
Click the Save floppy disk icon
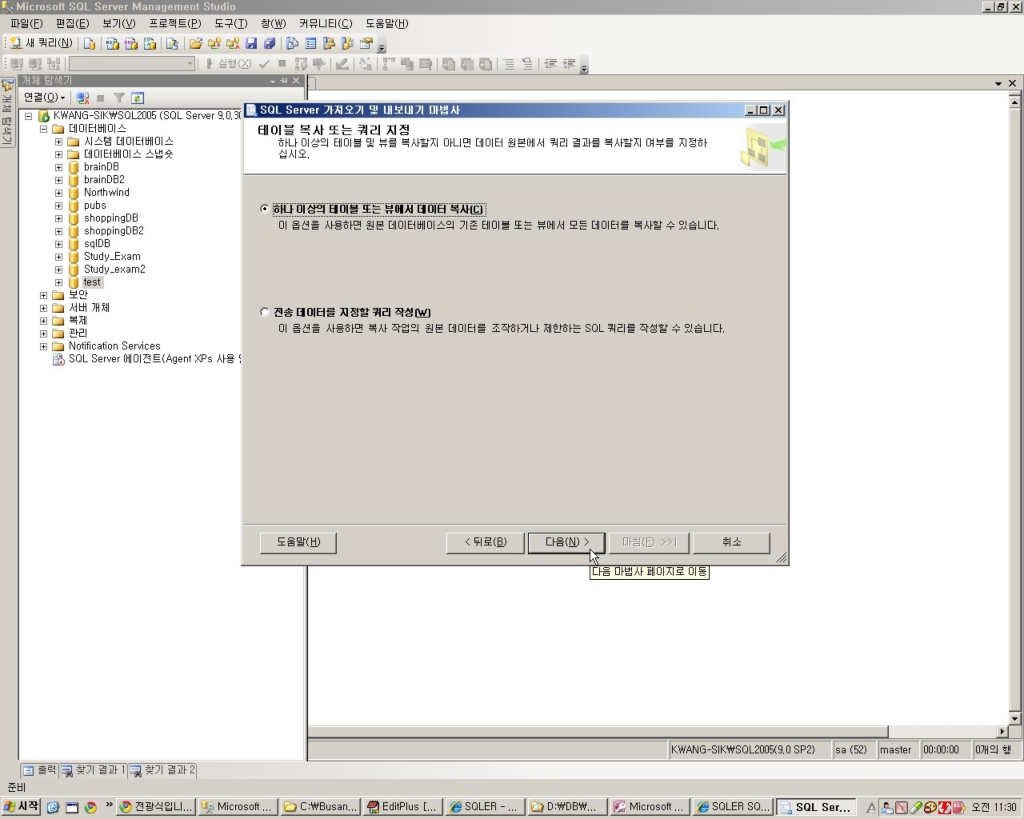pyautogui.click(x=251, y=44)
